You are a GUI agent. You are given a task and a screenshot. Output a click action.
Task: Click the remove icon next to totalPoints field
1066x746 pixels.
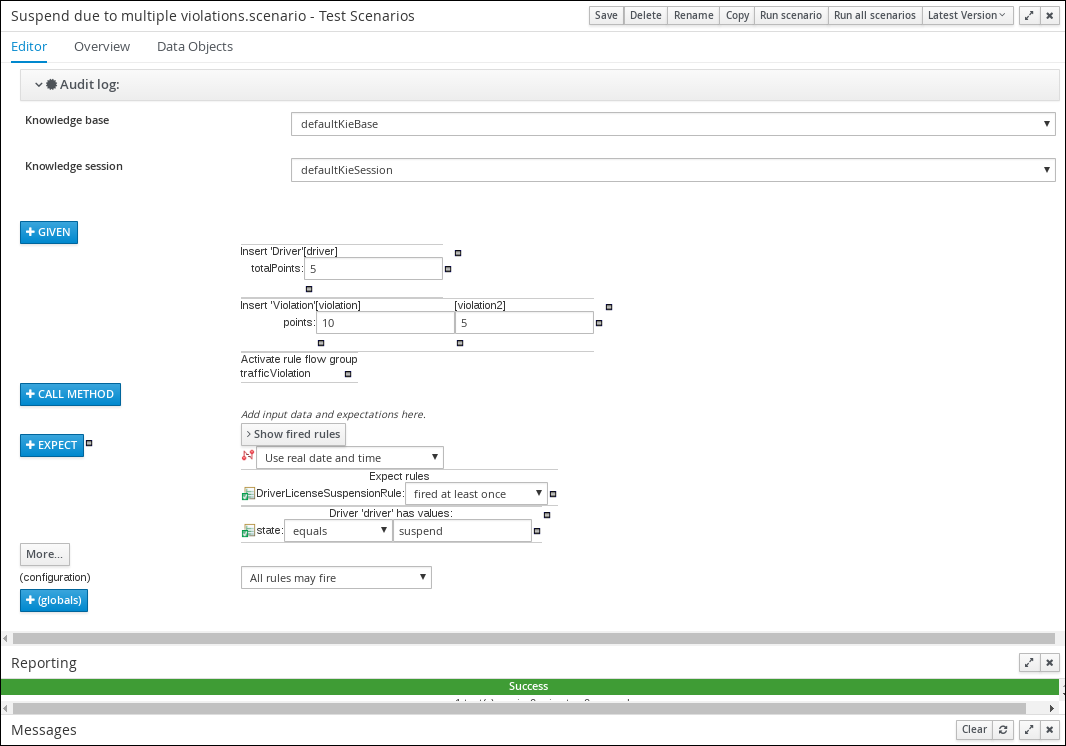[x=448, y=269]
